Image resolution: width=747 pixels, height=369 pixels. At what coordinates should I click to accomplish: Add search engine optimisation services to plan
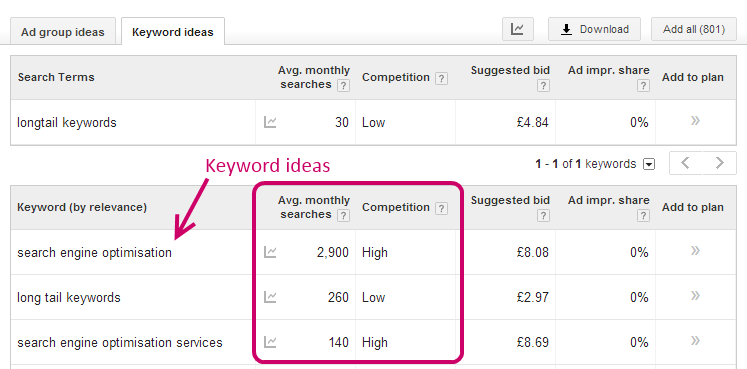(x=695, y=340)
